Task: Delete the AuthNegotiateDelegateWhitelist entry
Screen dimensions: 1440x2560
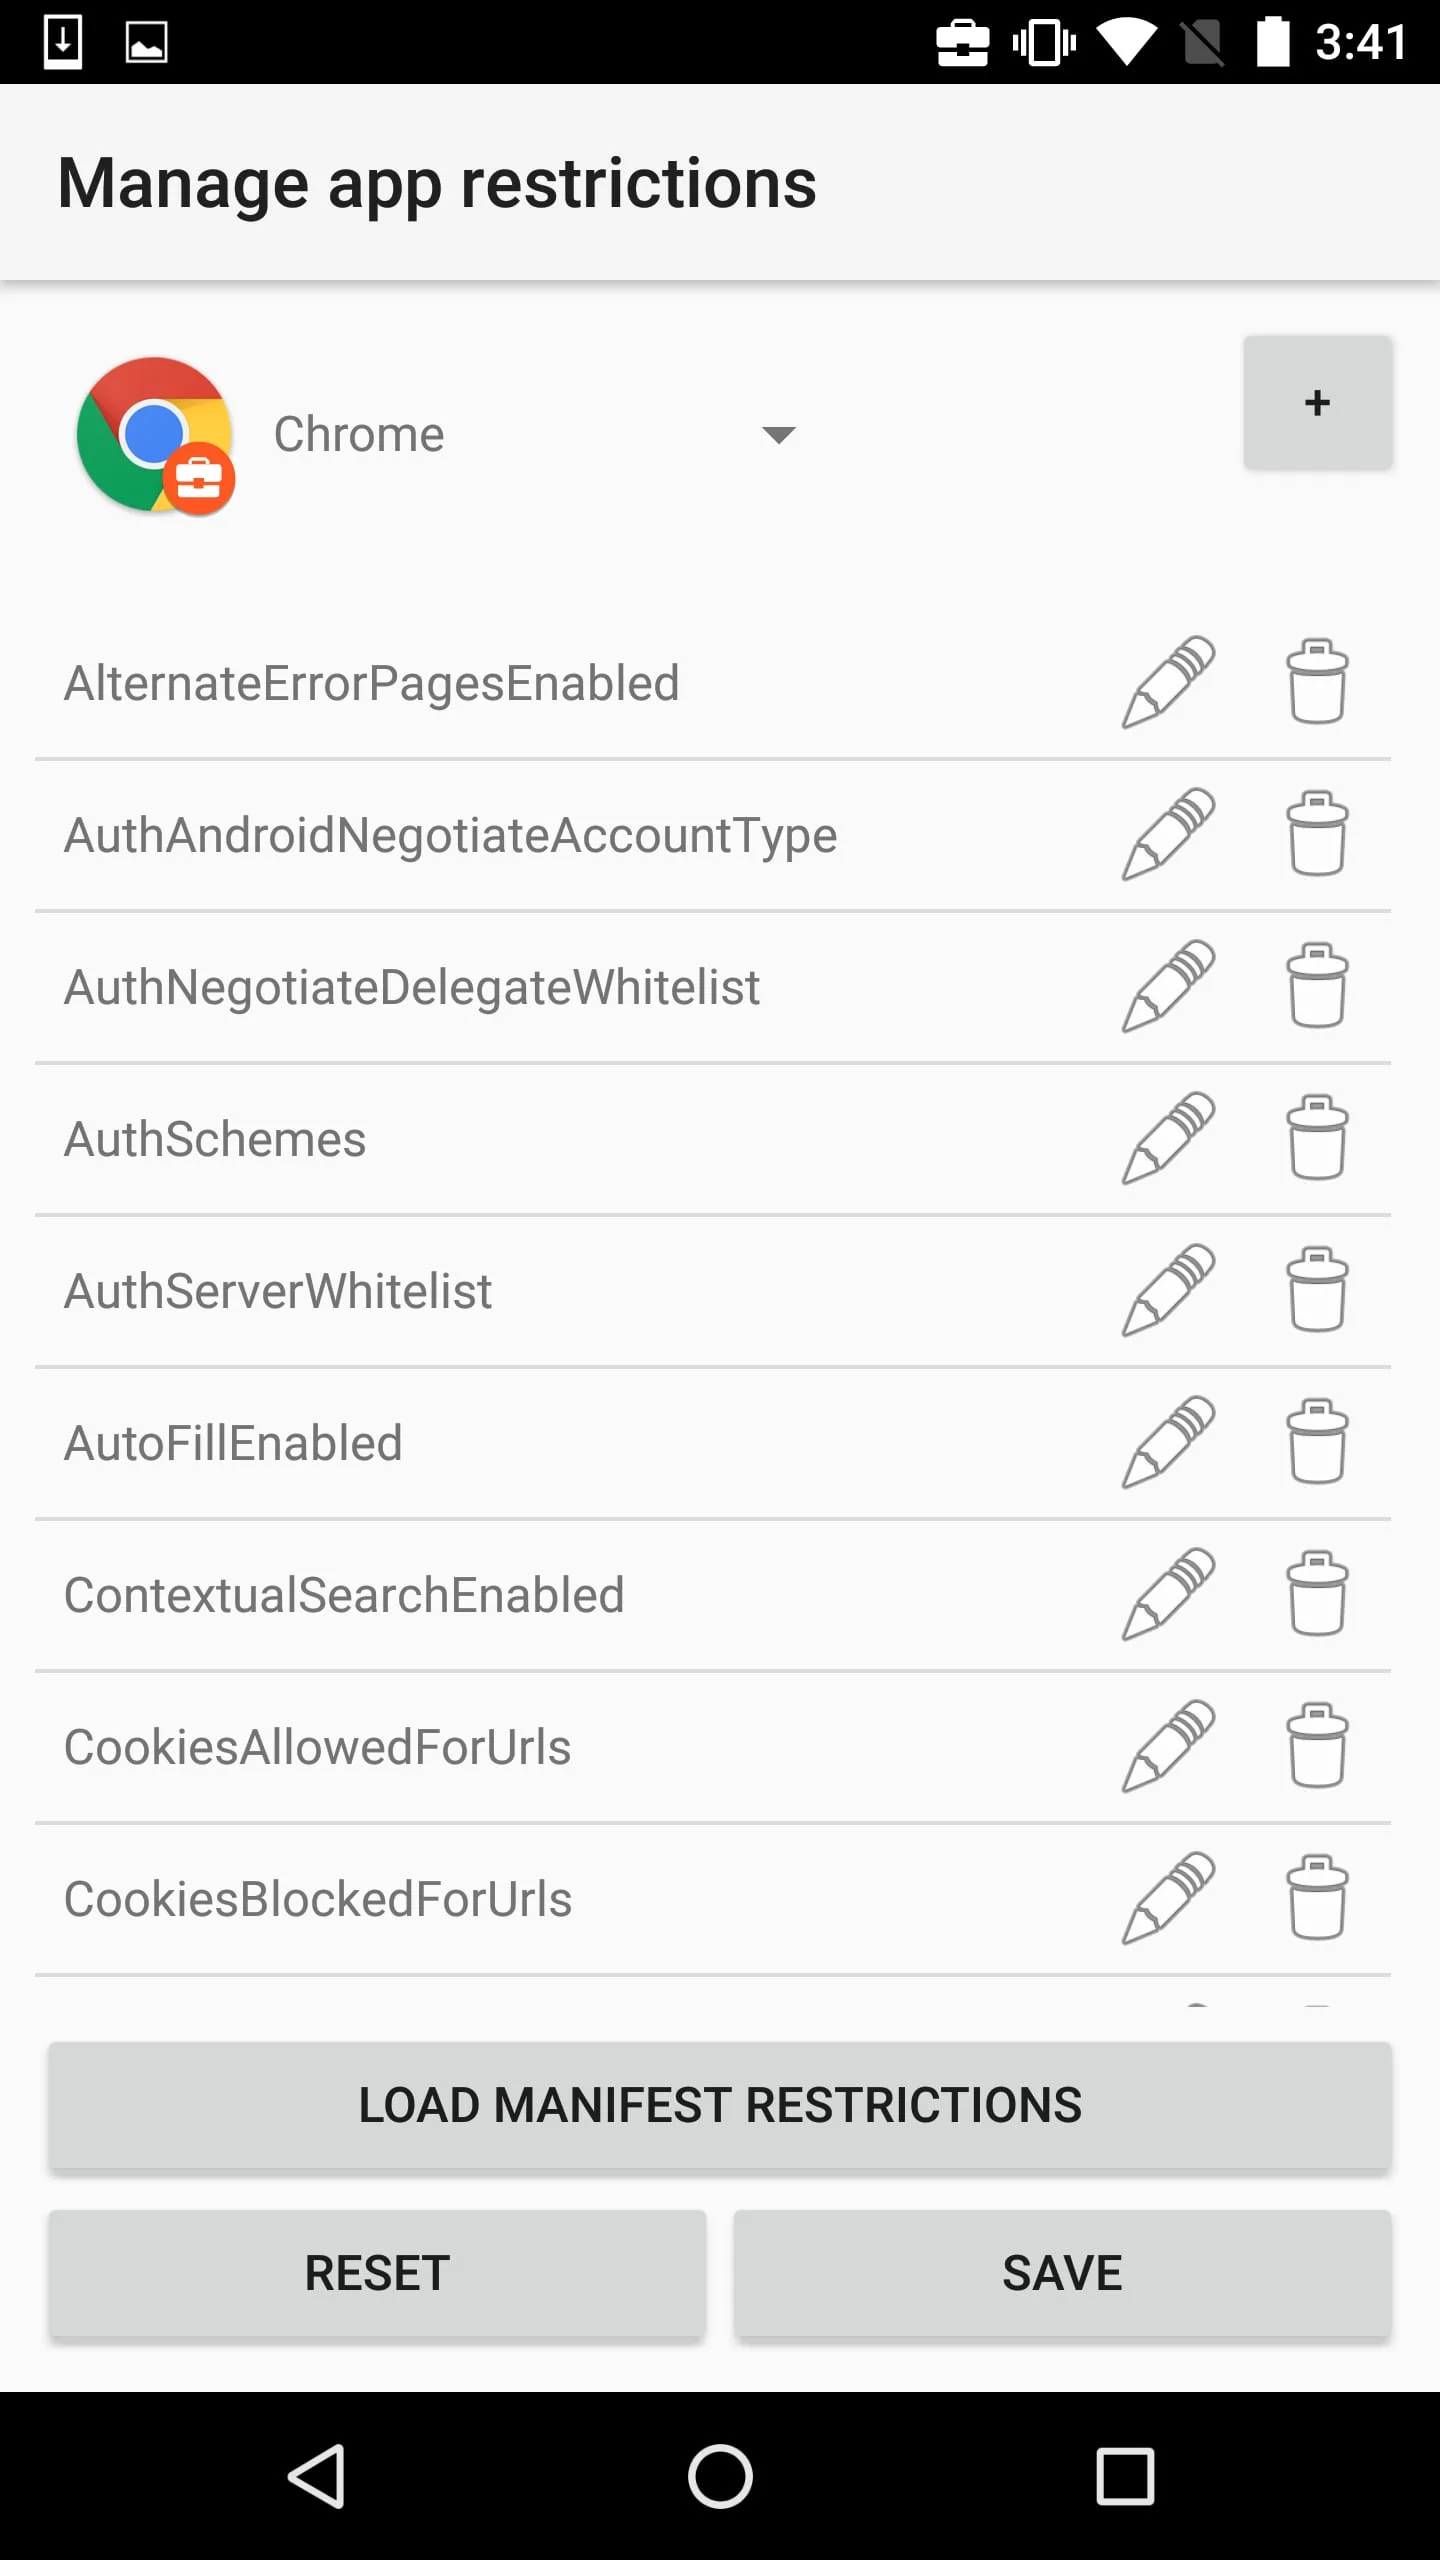Action: 1317,987
